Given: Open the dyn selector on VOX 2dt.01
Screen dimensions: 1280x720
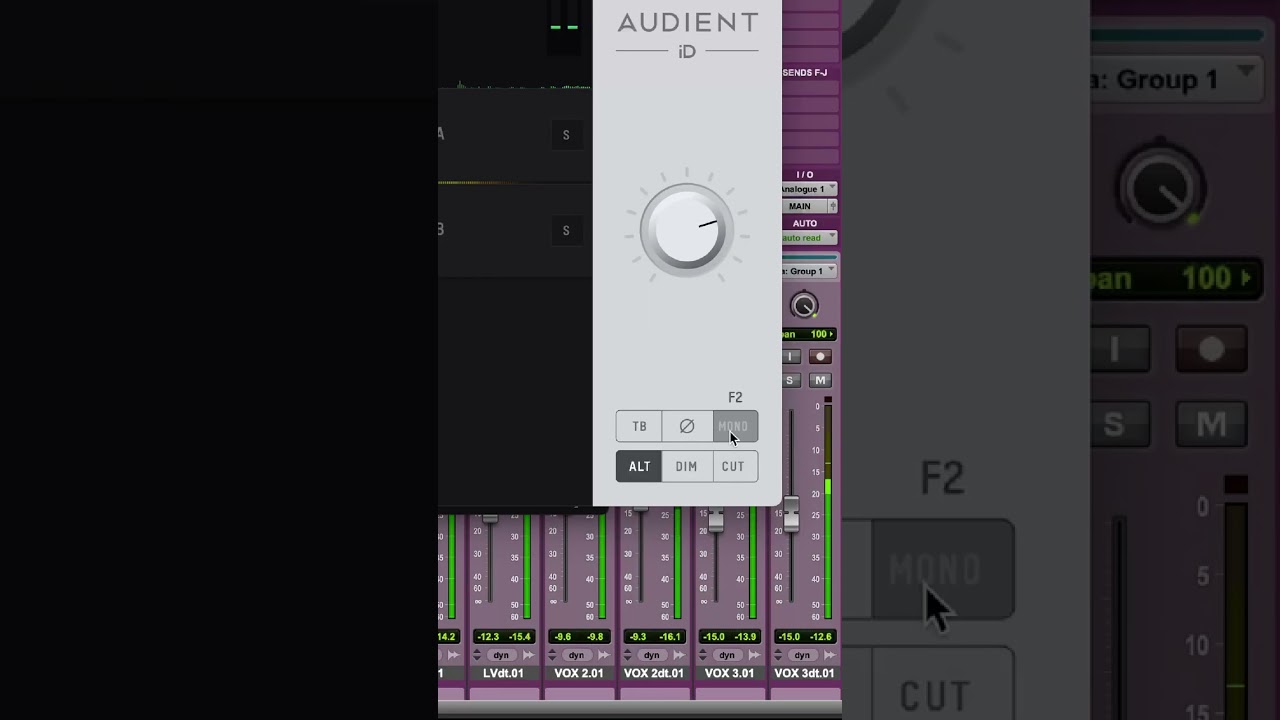Looking at the screenshot, I should click(652, 655).
